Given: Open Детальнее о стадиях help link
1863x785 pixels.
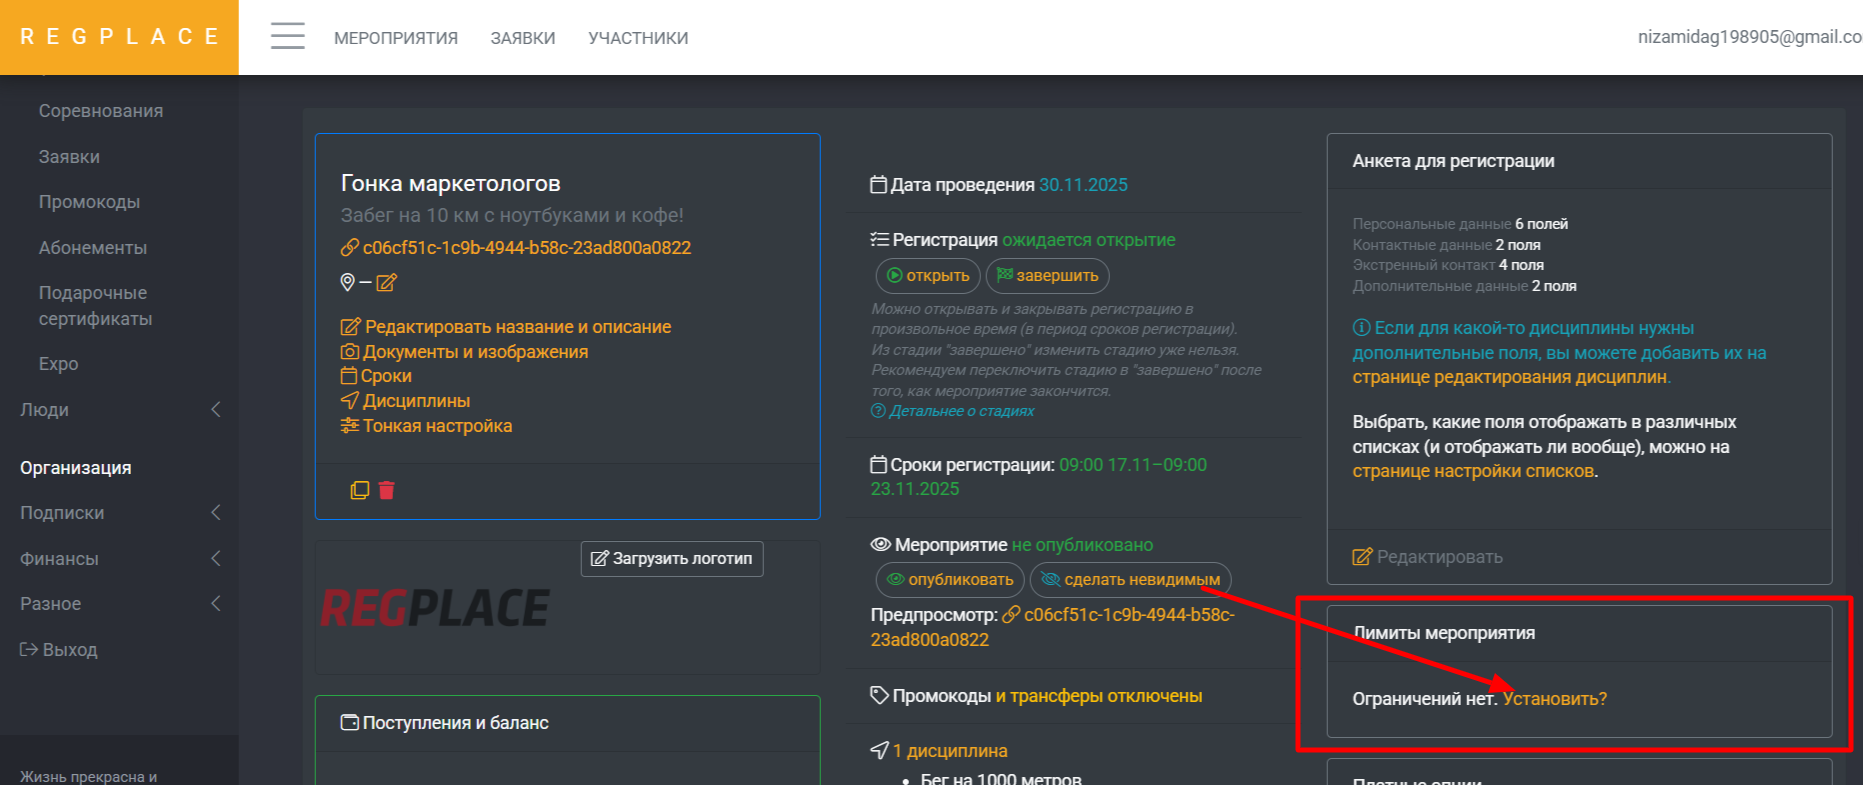Looking at the screenshot, I should 953,411.
